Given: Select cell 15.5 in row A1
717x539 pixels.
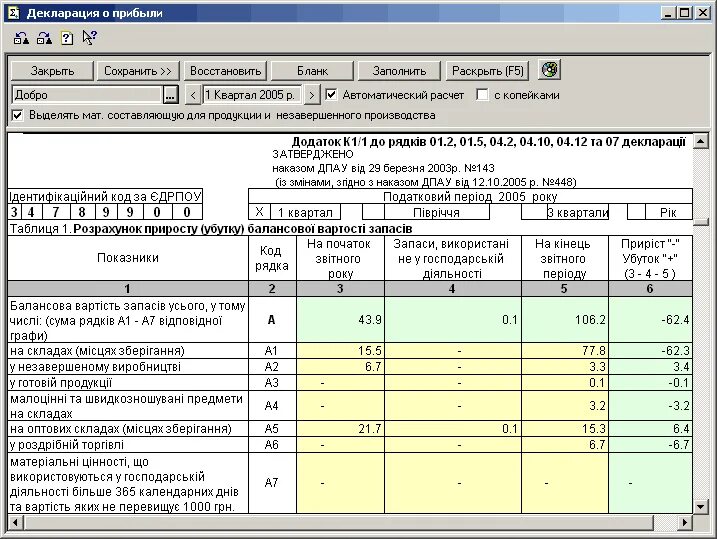Looking at the screenshot, I should click(x=341, y=351).
